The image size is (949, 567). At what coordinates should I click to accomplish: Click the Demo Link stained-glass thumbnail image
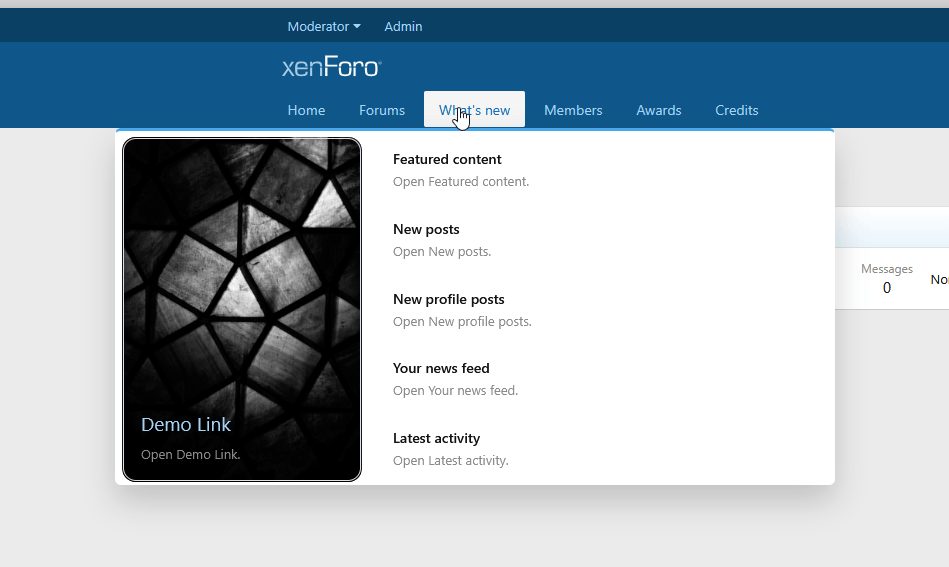pos(241,270)
